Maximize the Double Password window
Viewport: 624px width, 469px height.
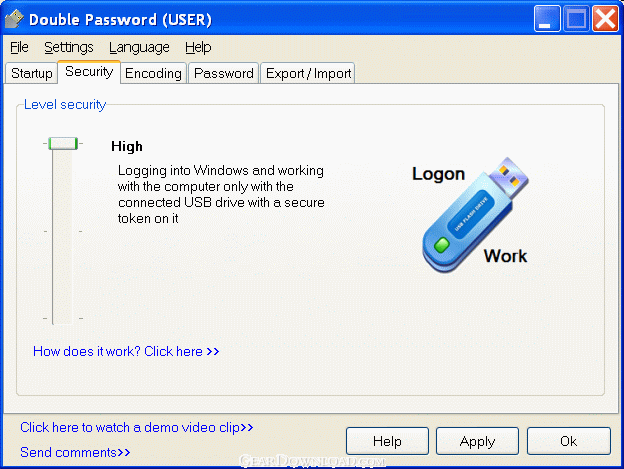576,18
